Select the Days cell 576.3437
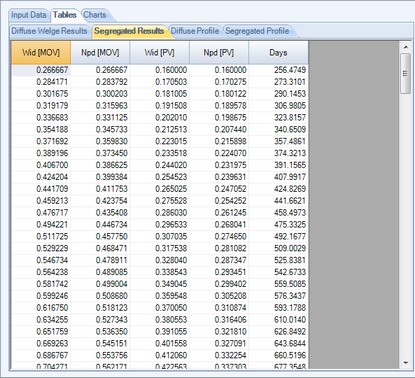This screenshot has height=378, width=415. click(x=278, y=296)
